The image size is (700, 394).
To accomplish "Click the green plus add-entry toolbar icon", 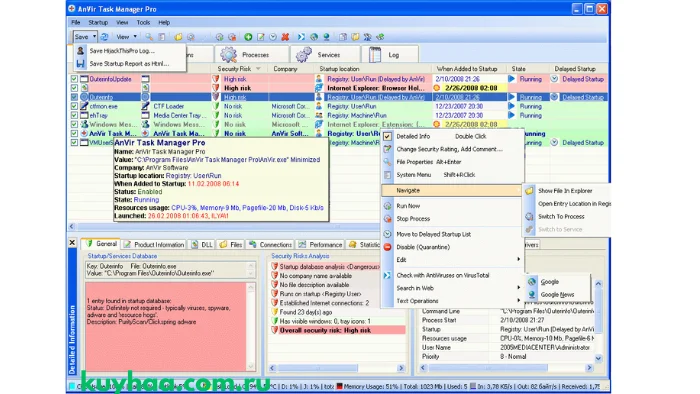I will click(x=248, y=37).
